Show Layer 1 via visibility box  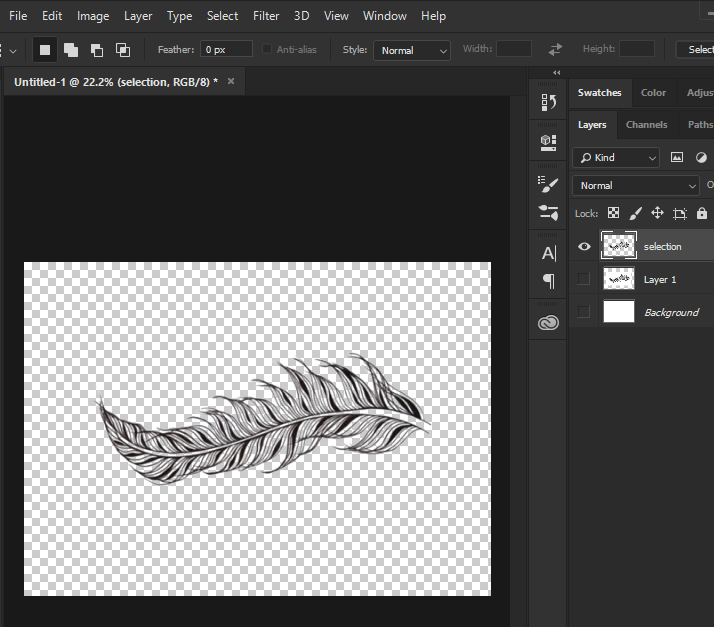pos(584,279)
